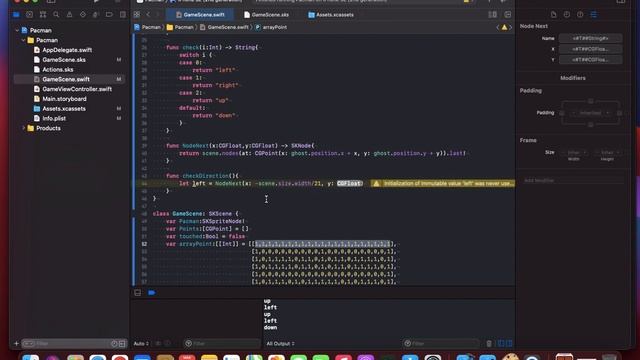Toggle breakpoints activation blue icon
The width and height of the screenshot is (640, 360).
[151, 293]
